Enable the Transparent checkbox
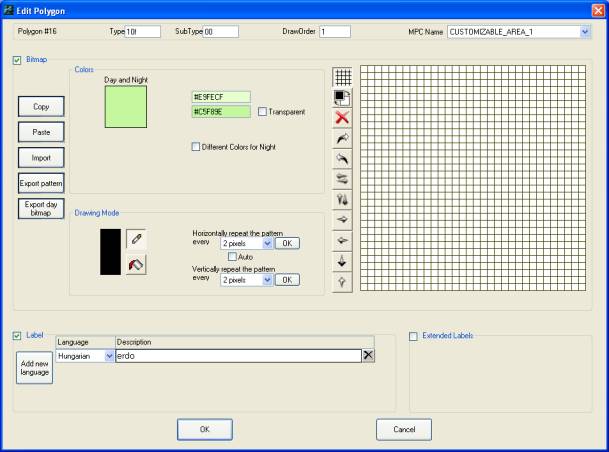 [x=263, y=112]
